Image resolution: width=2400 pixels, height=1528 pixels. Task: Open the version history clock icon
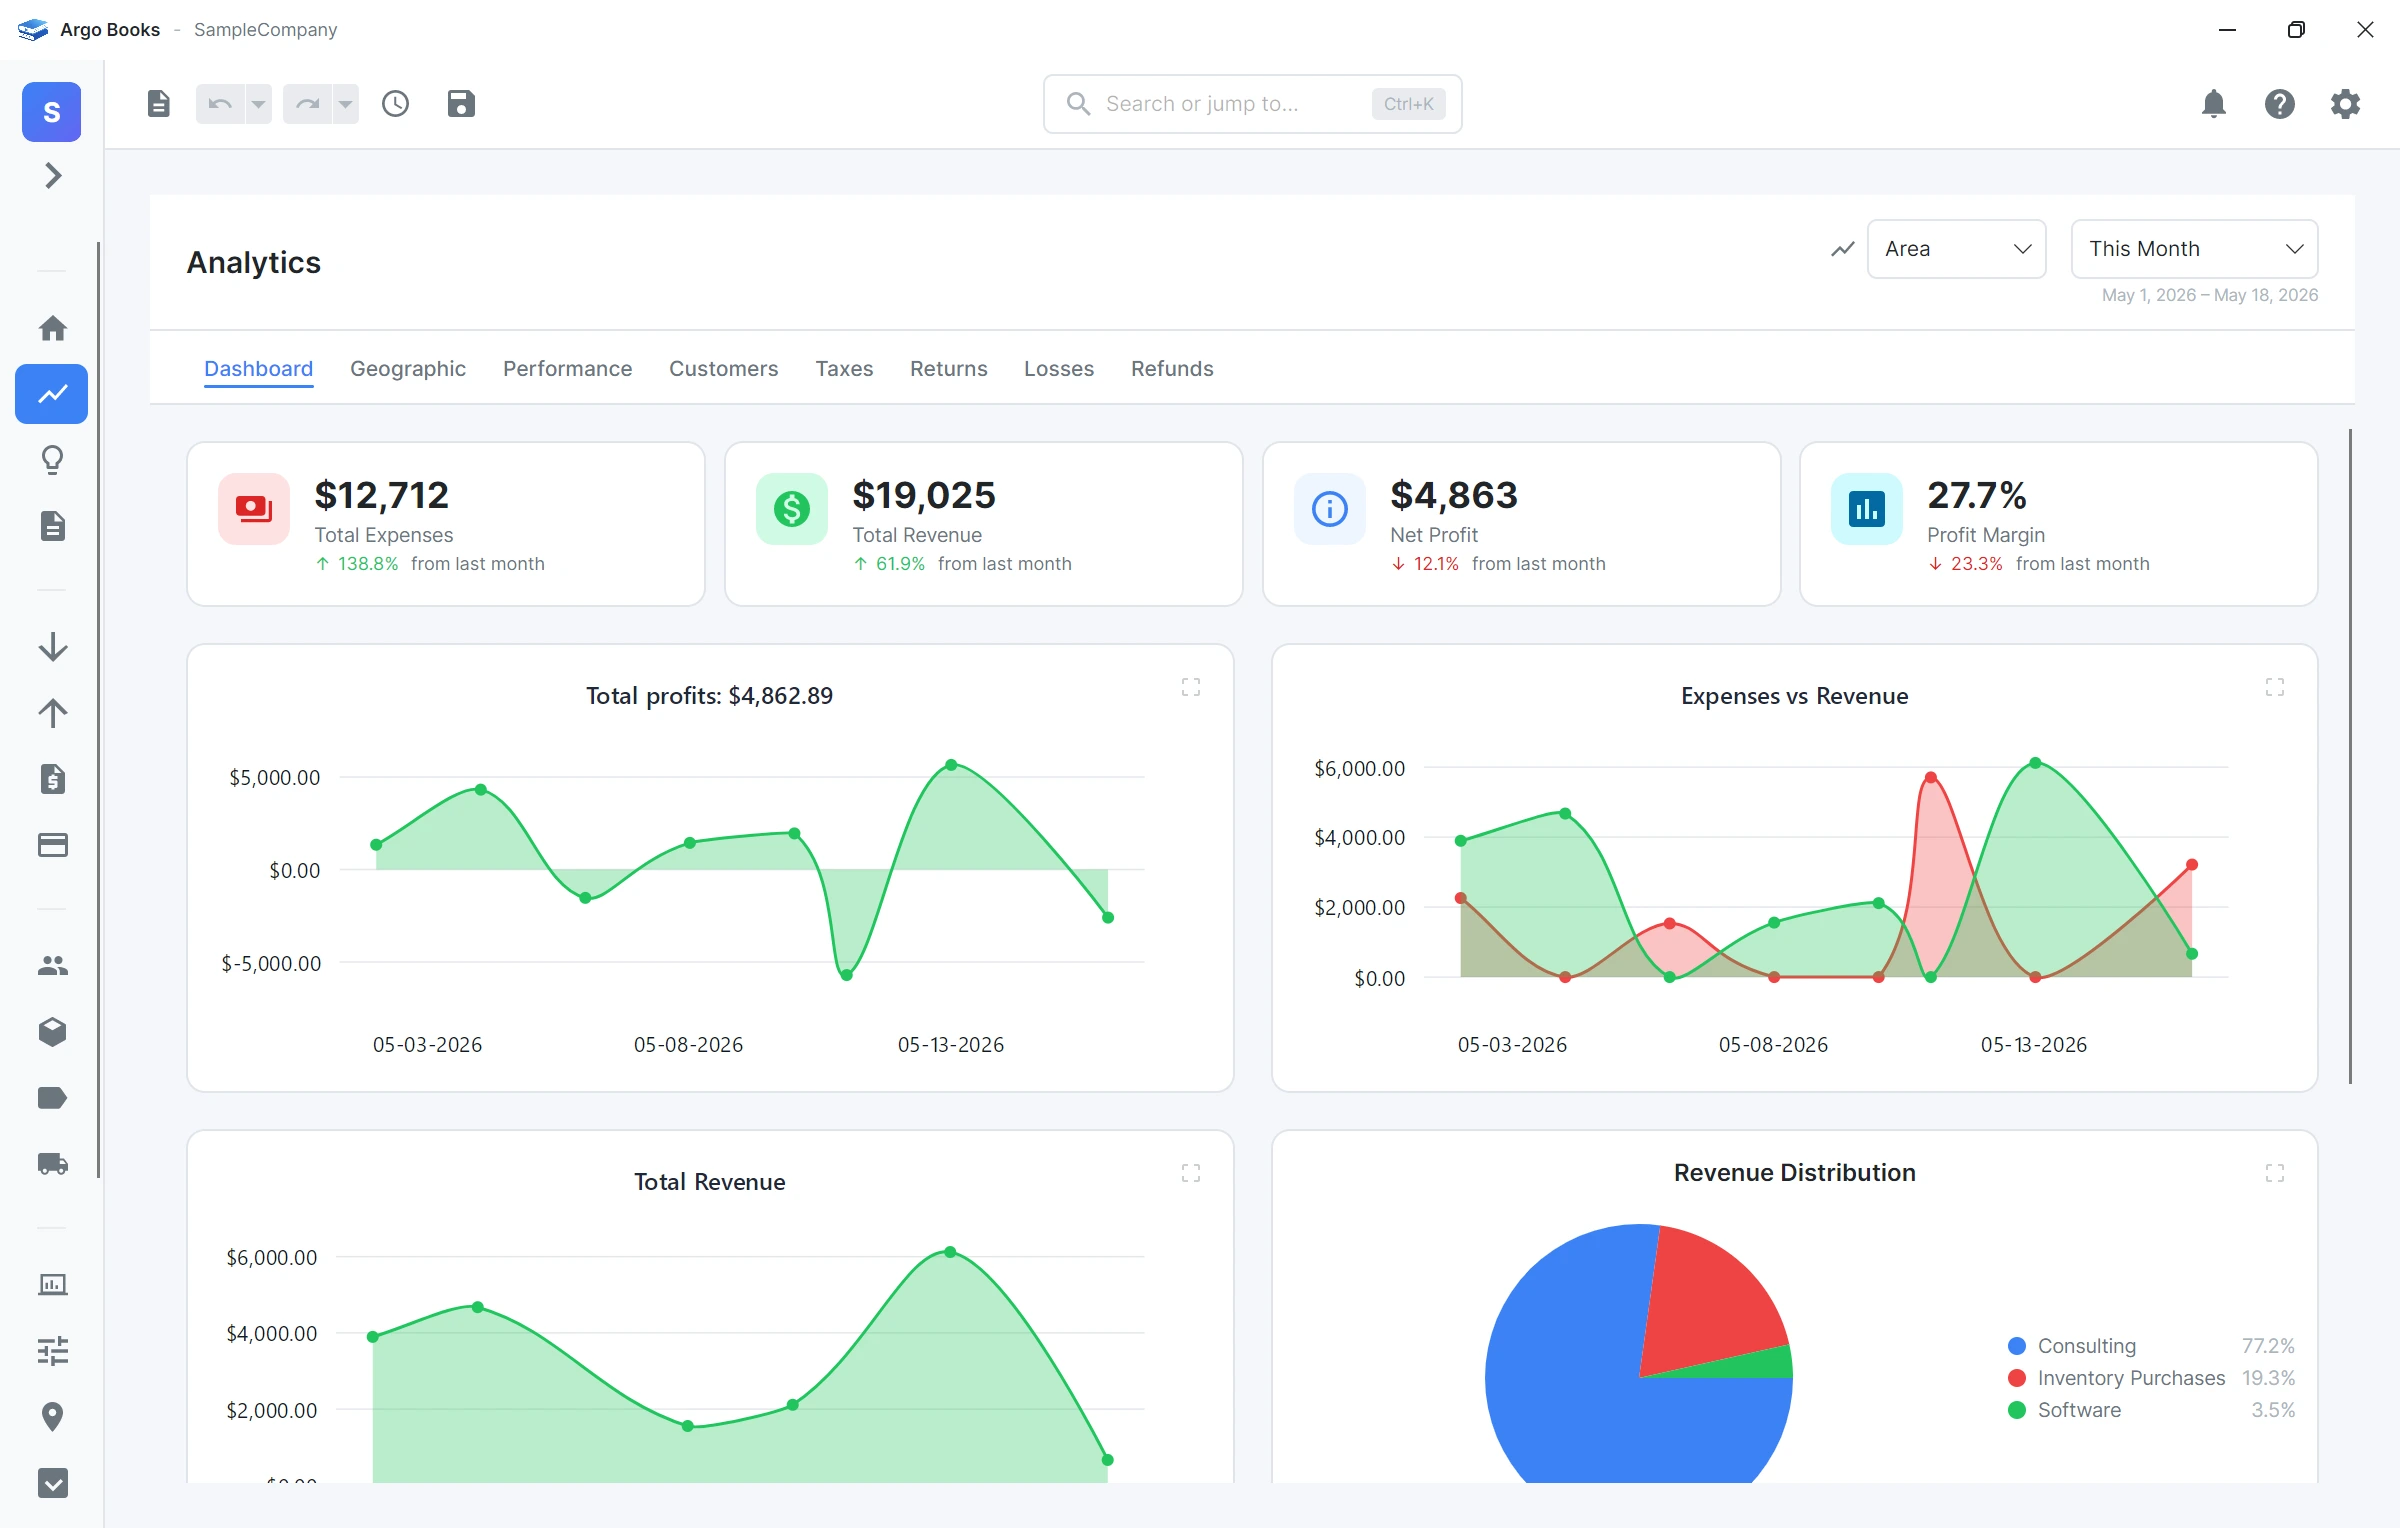(396, 104)
